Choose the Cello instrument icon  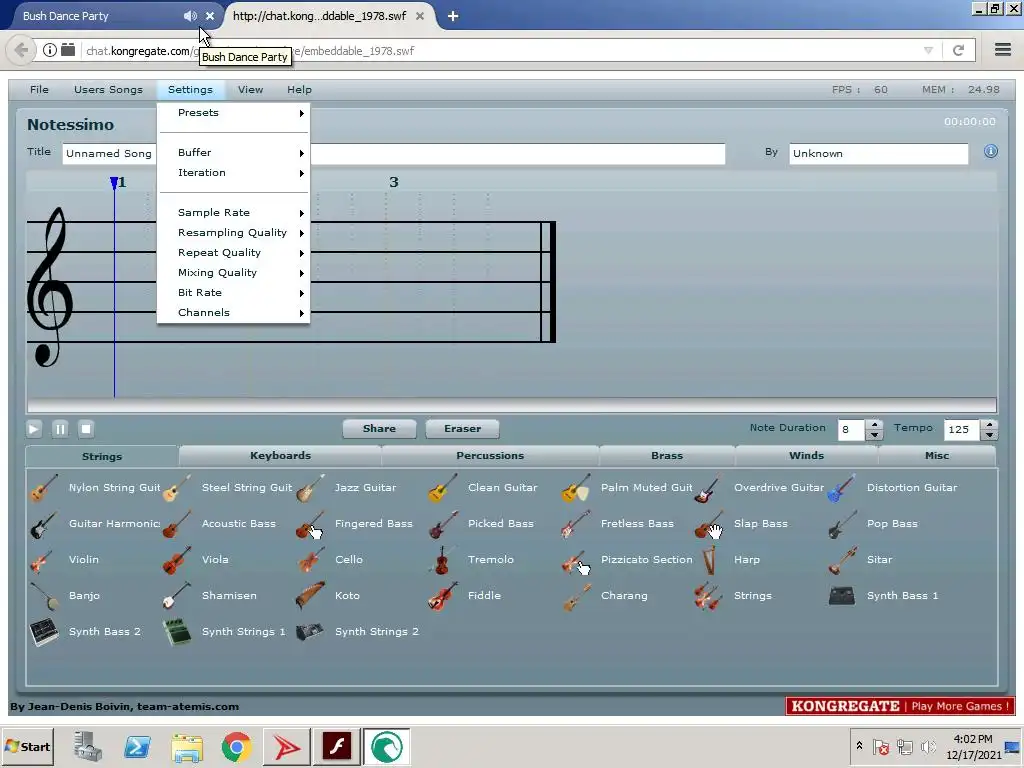click(310, 560)
